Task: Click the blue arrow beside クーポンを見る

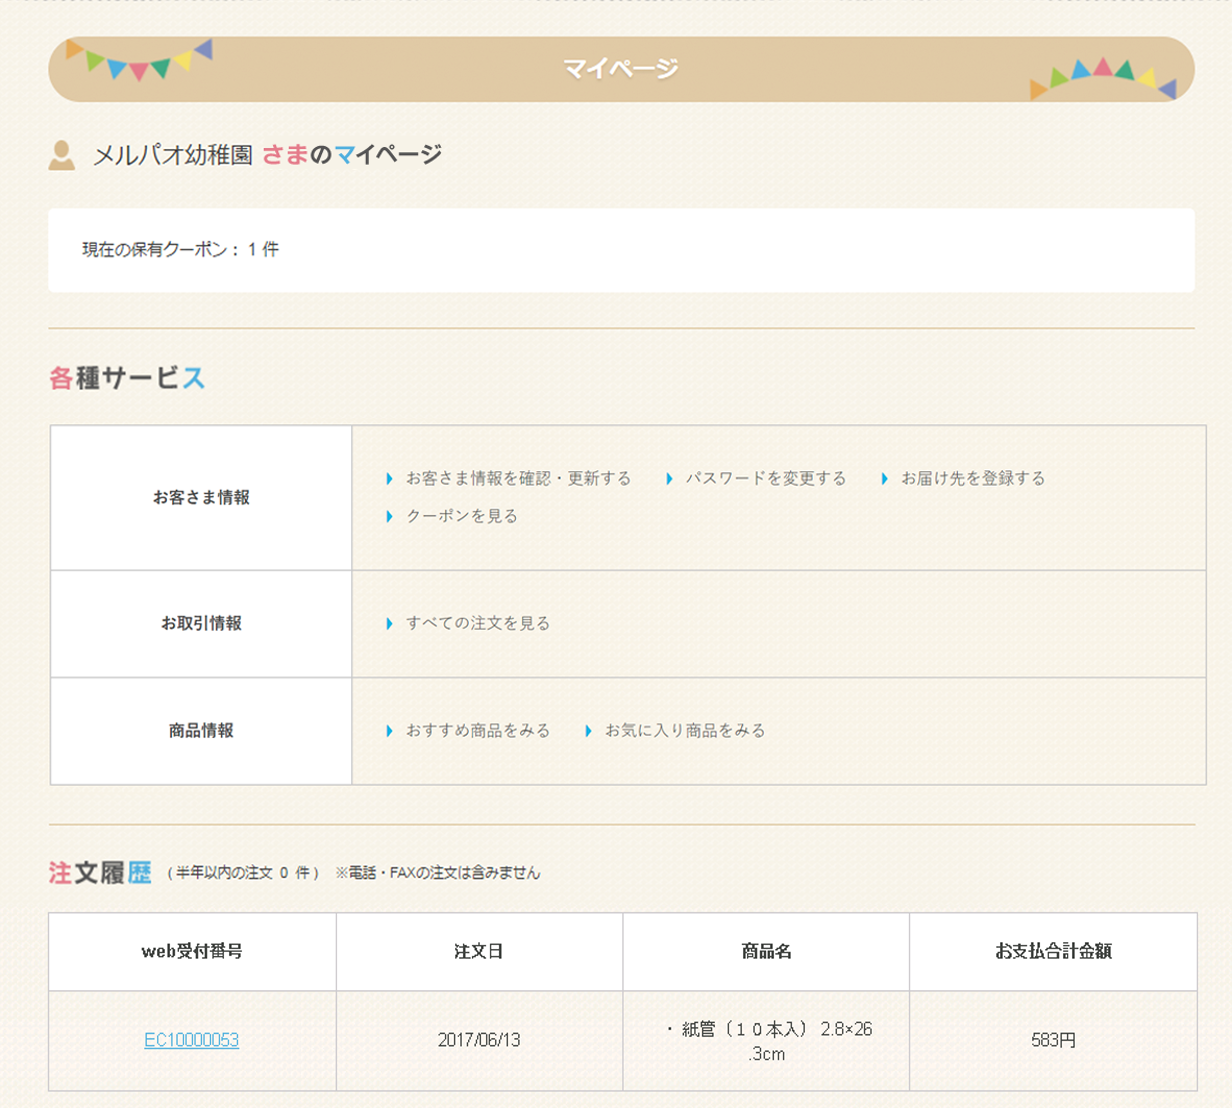Action: click(389, 516)
